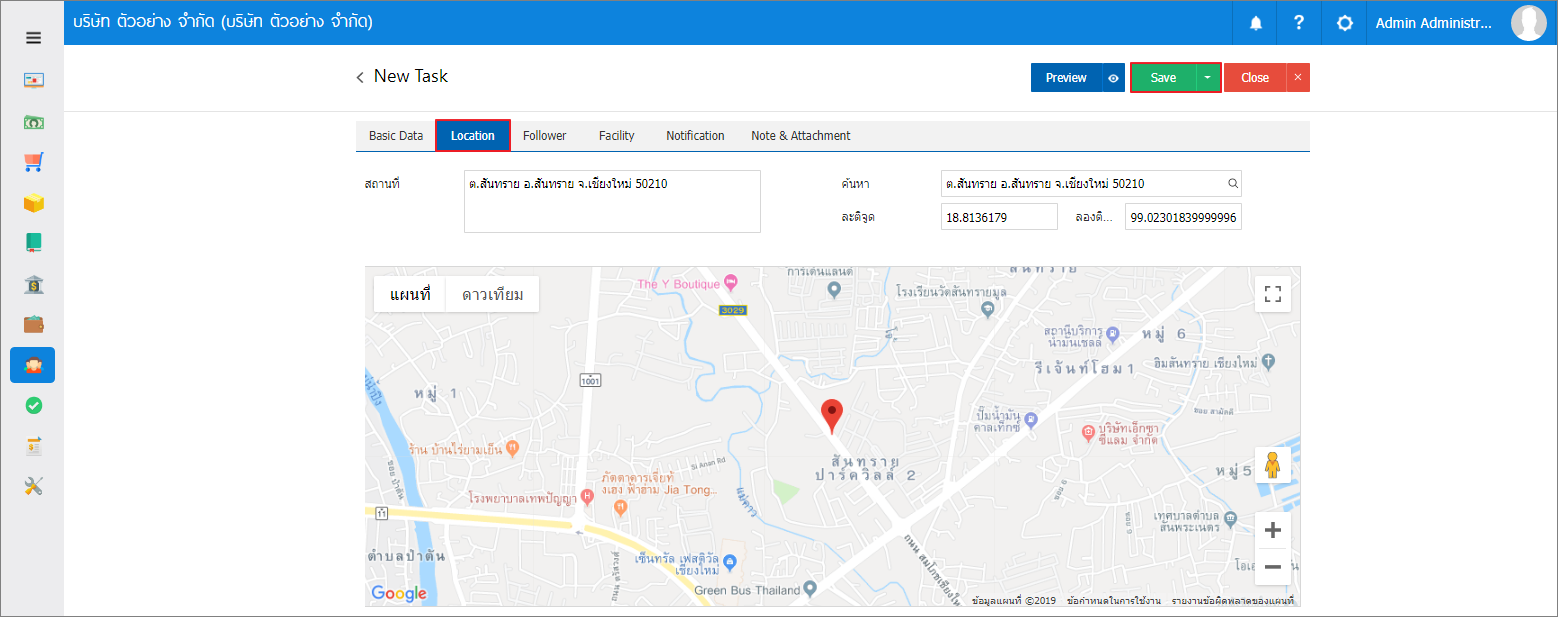Image resolution: width=1558 pixels, height=617 pixels.
Task: Open the shopping cart module in sidebar
Action: [x=33, y=163]
